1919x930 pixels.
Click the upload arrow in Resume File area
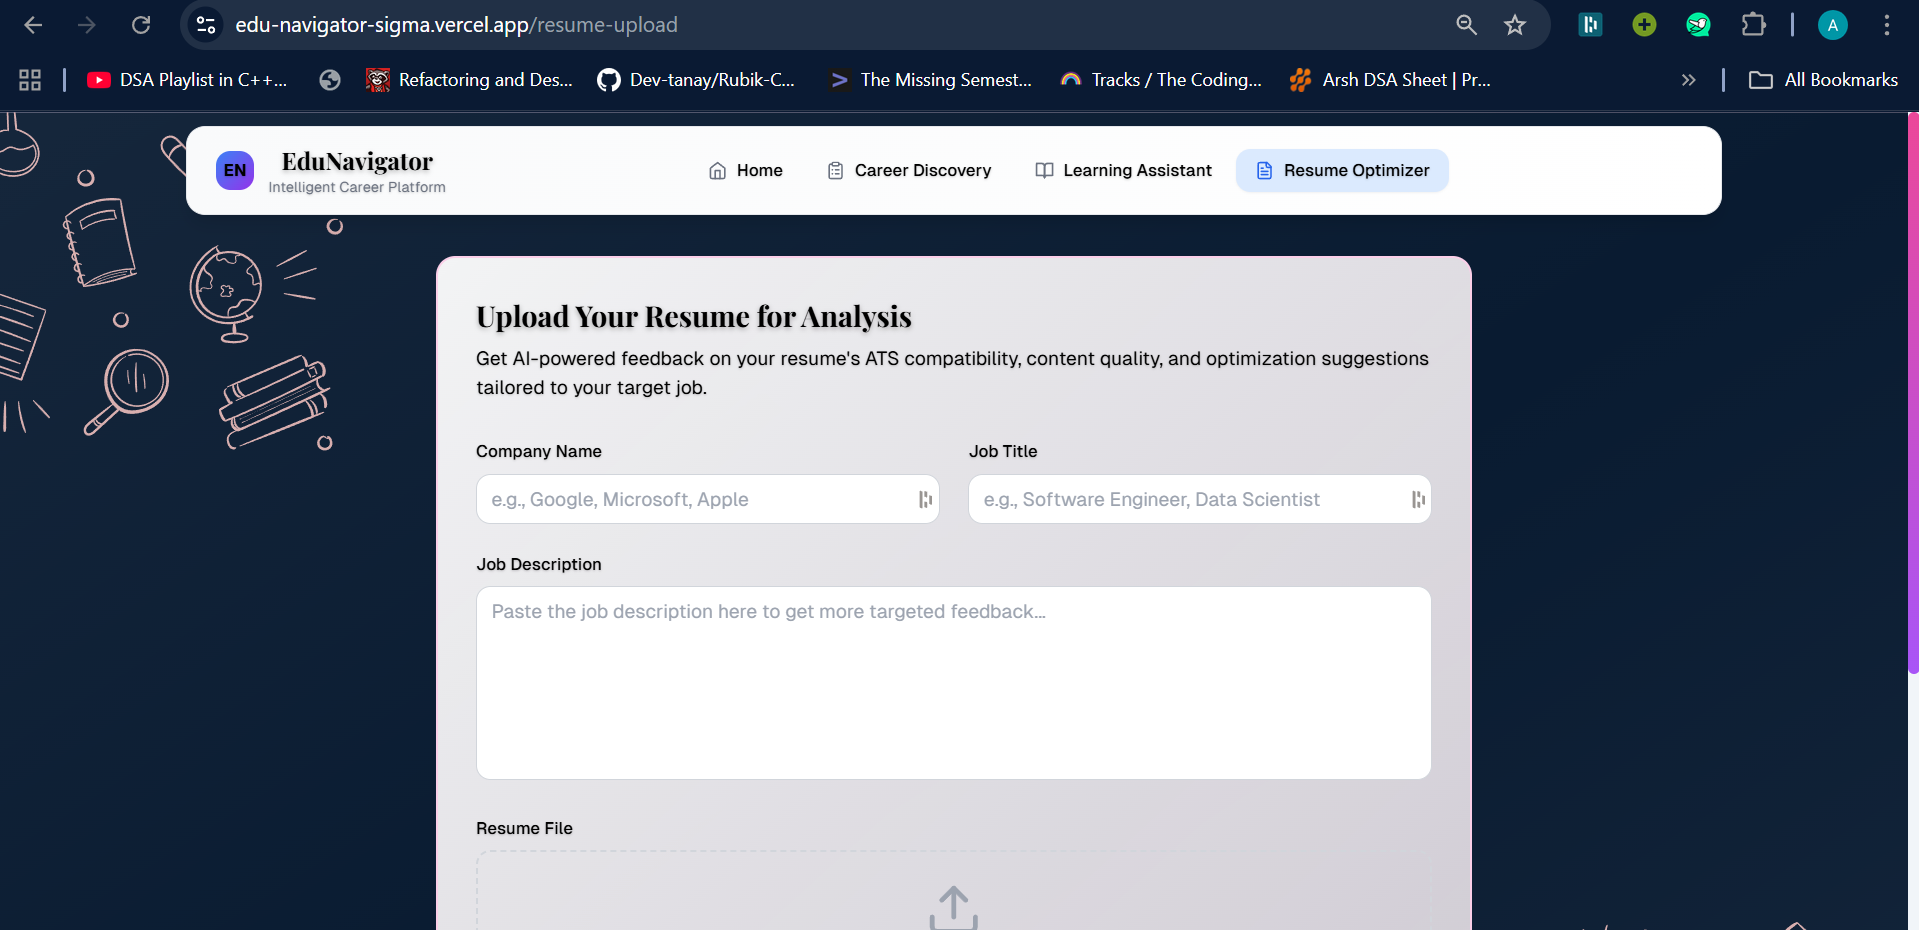pyautogui.click(x=954, y=907)
